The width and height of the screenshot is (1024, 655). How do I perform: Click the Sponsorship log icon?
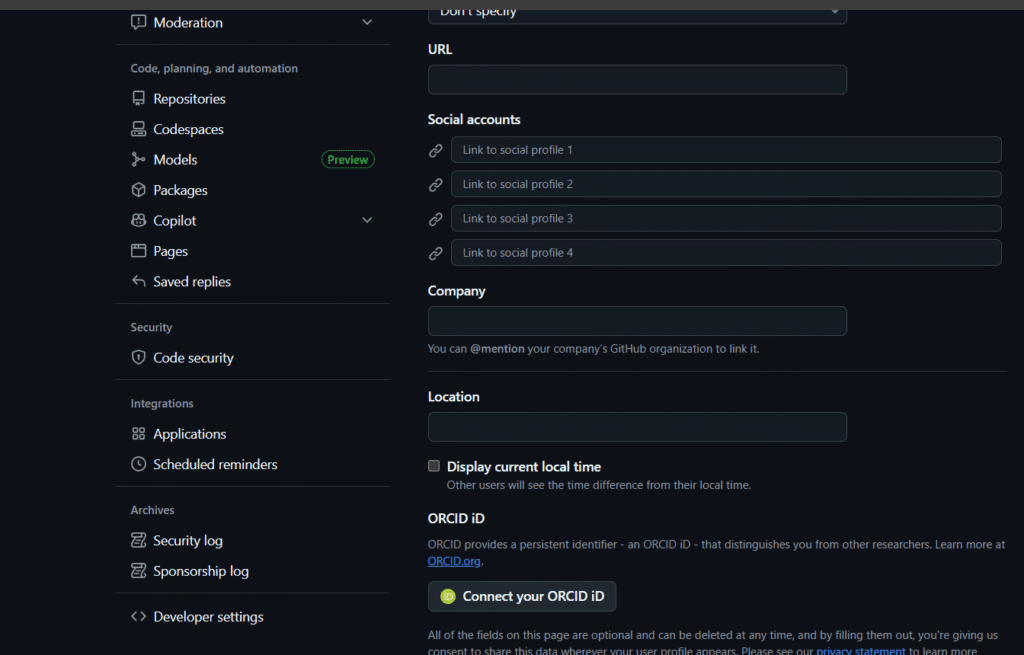tap(138, 571)
